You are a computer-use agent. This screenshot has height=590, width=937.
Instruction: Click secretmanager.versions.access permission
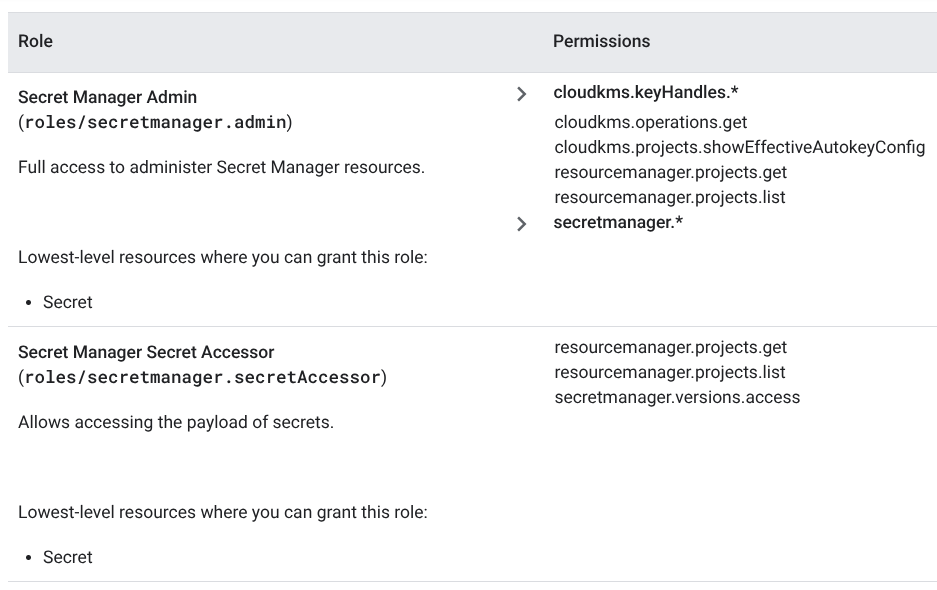(677, 398)
